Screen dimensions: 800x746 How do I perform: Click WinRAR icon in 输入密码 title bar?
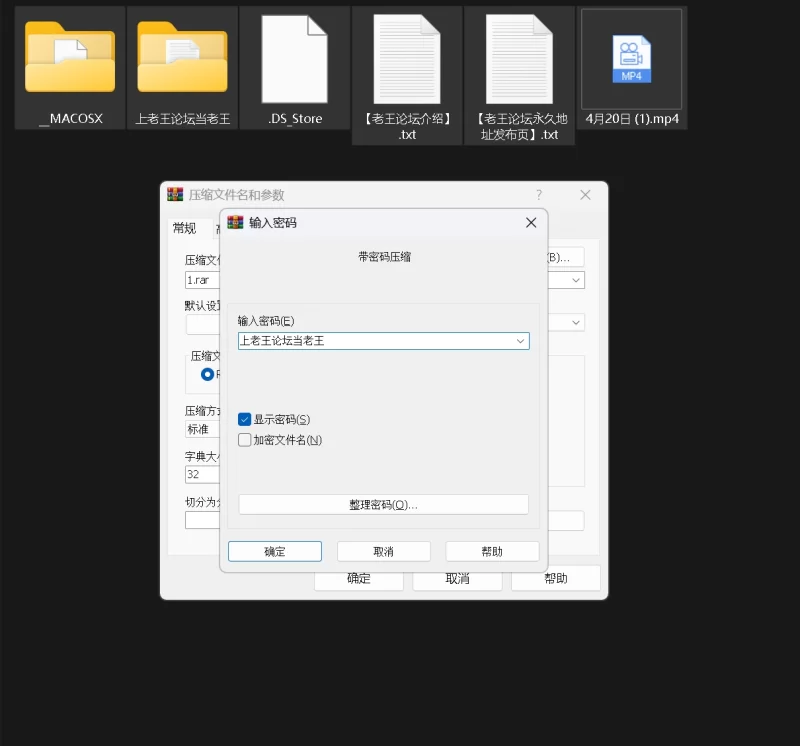click(236, 223)
